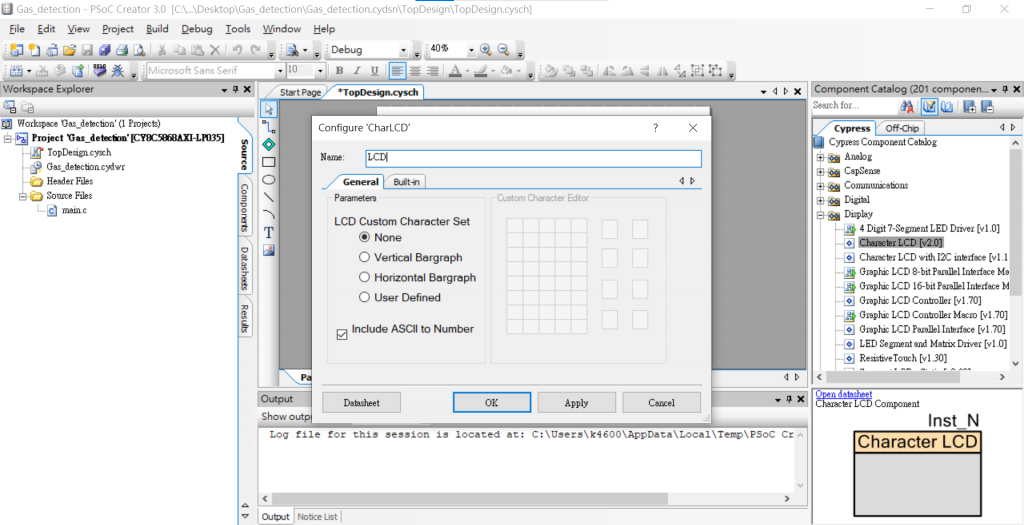This screenshot has width=1024, height=525.
Task: Select the Ellipse drawing tool
Action: pyautogui.click(x=268, y=179)
